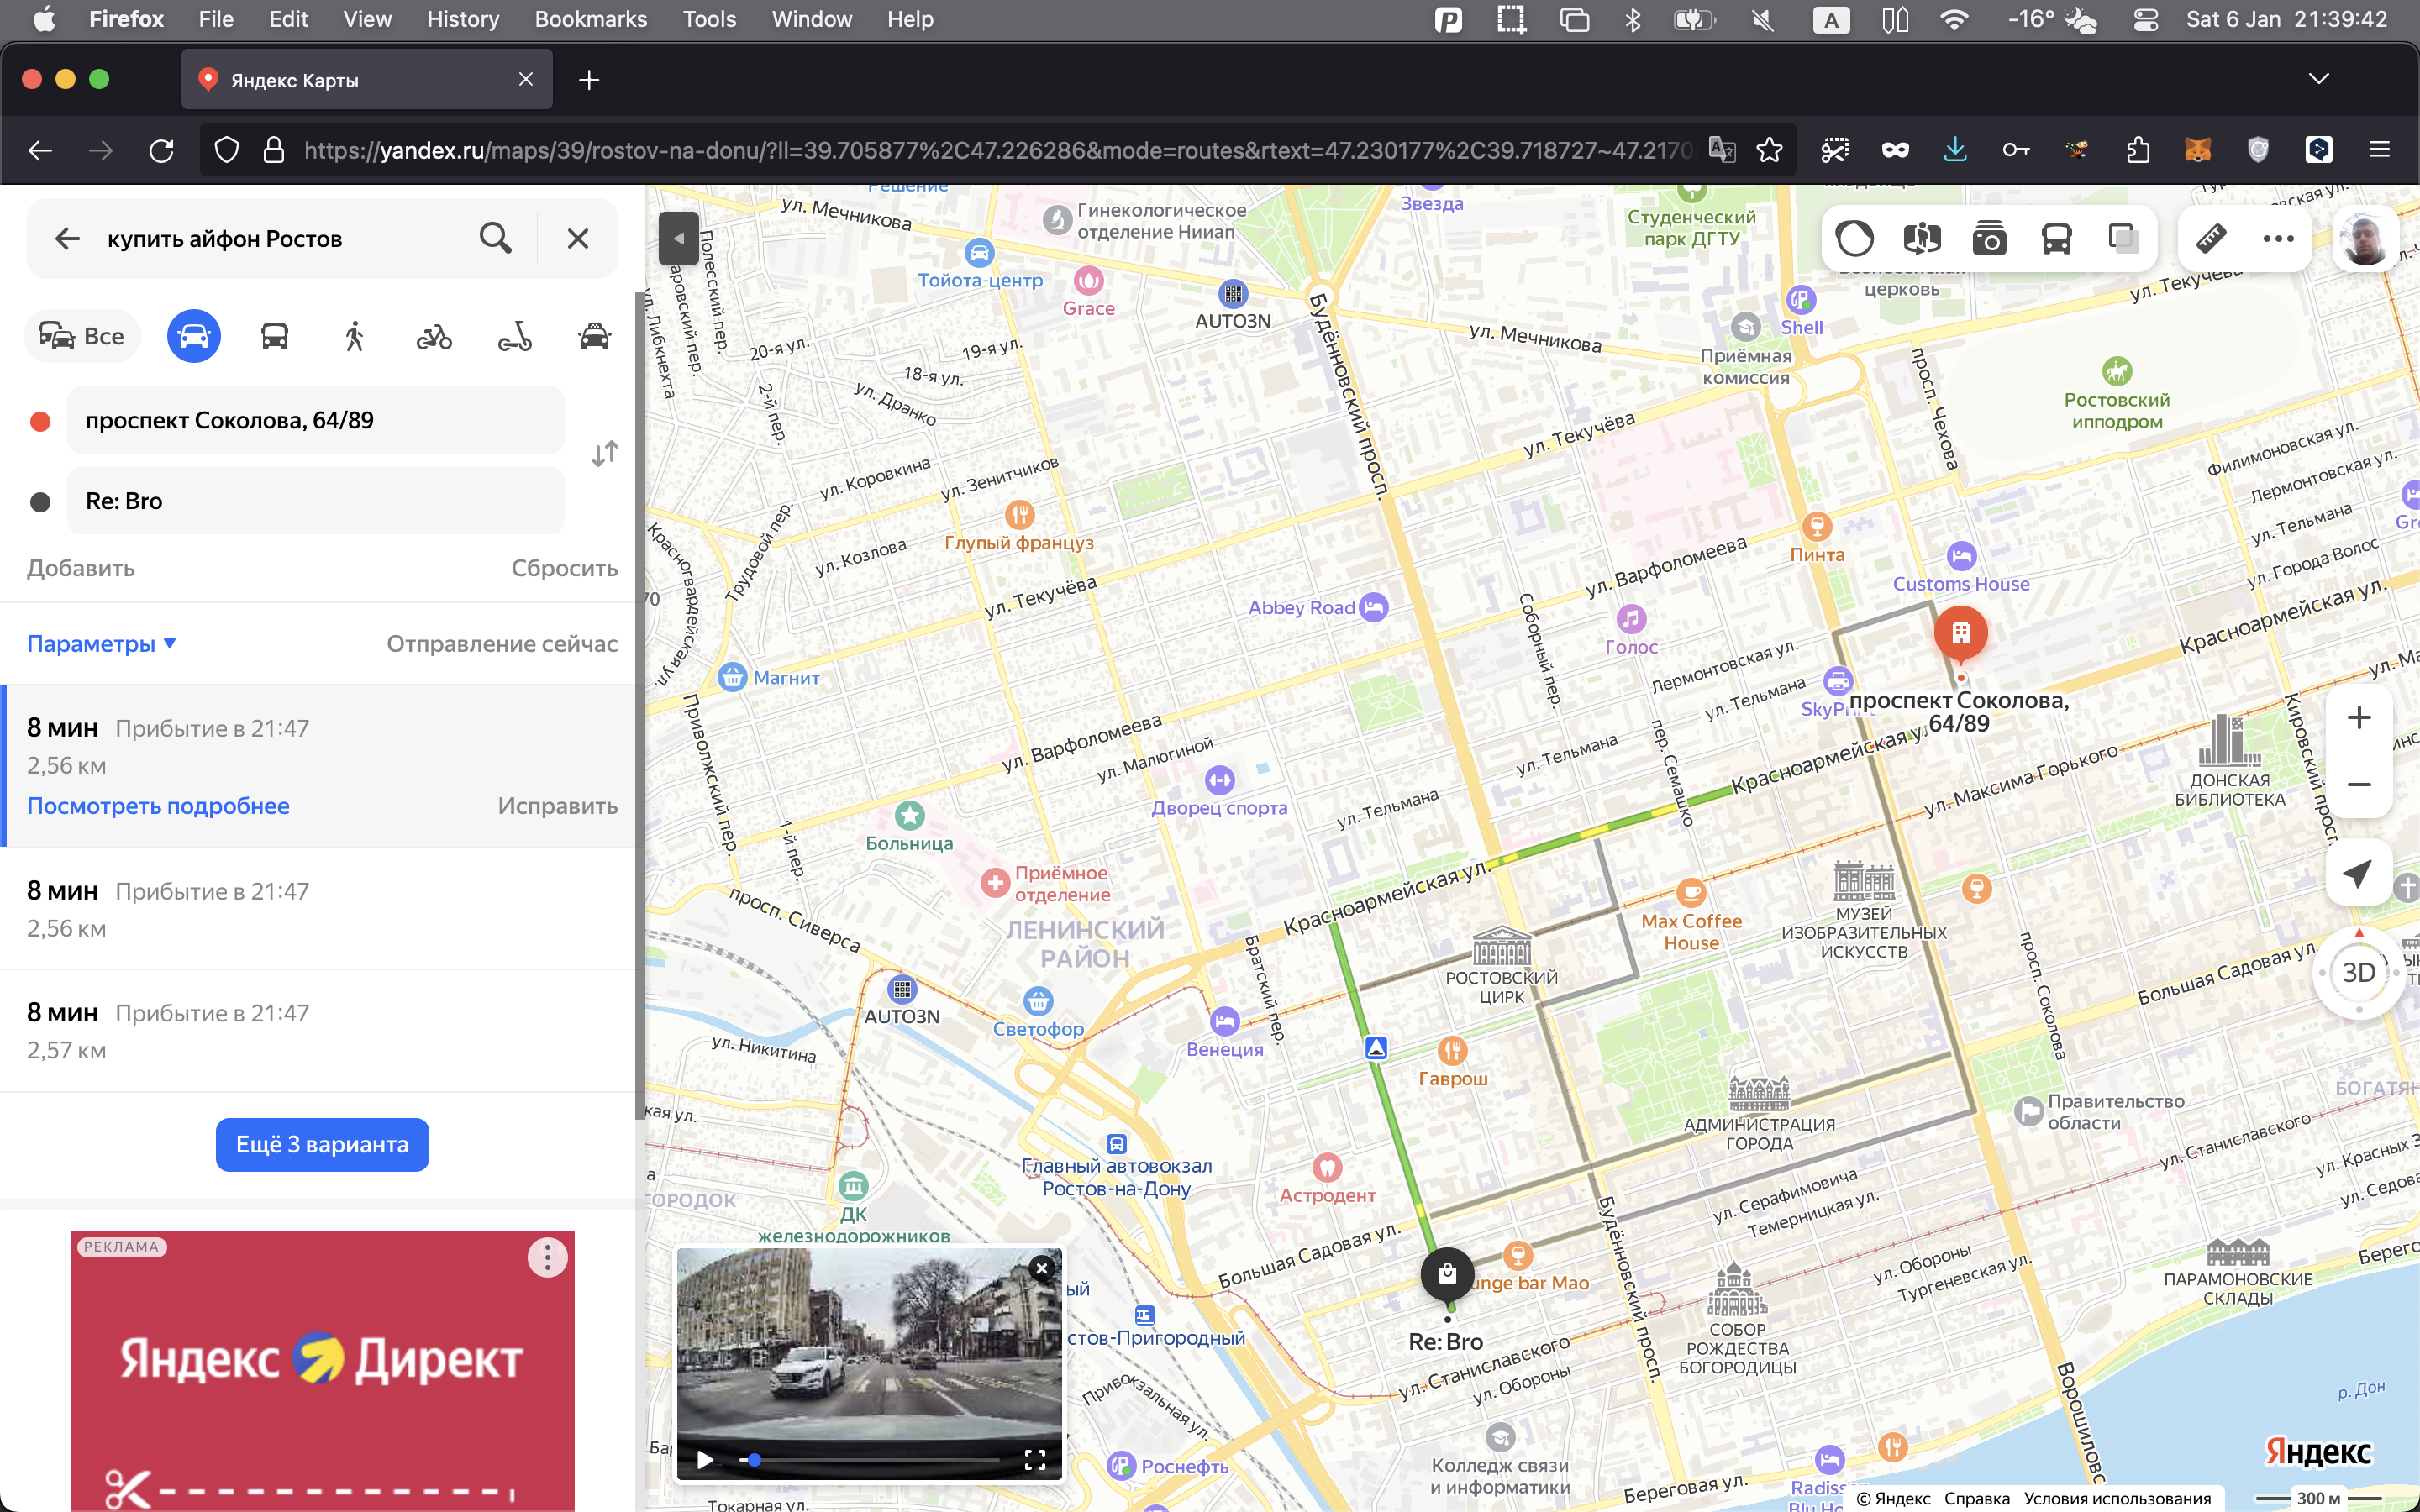Click Re: Bro destination map pin
The width and height of the screenshot is (2420, 1512).
coord(1447,1276)
